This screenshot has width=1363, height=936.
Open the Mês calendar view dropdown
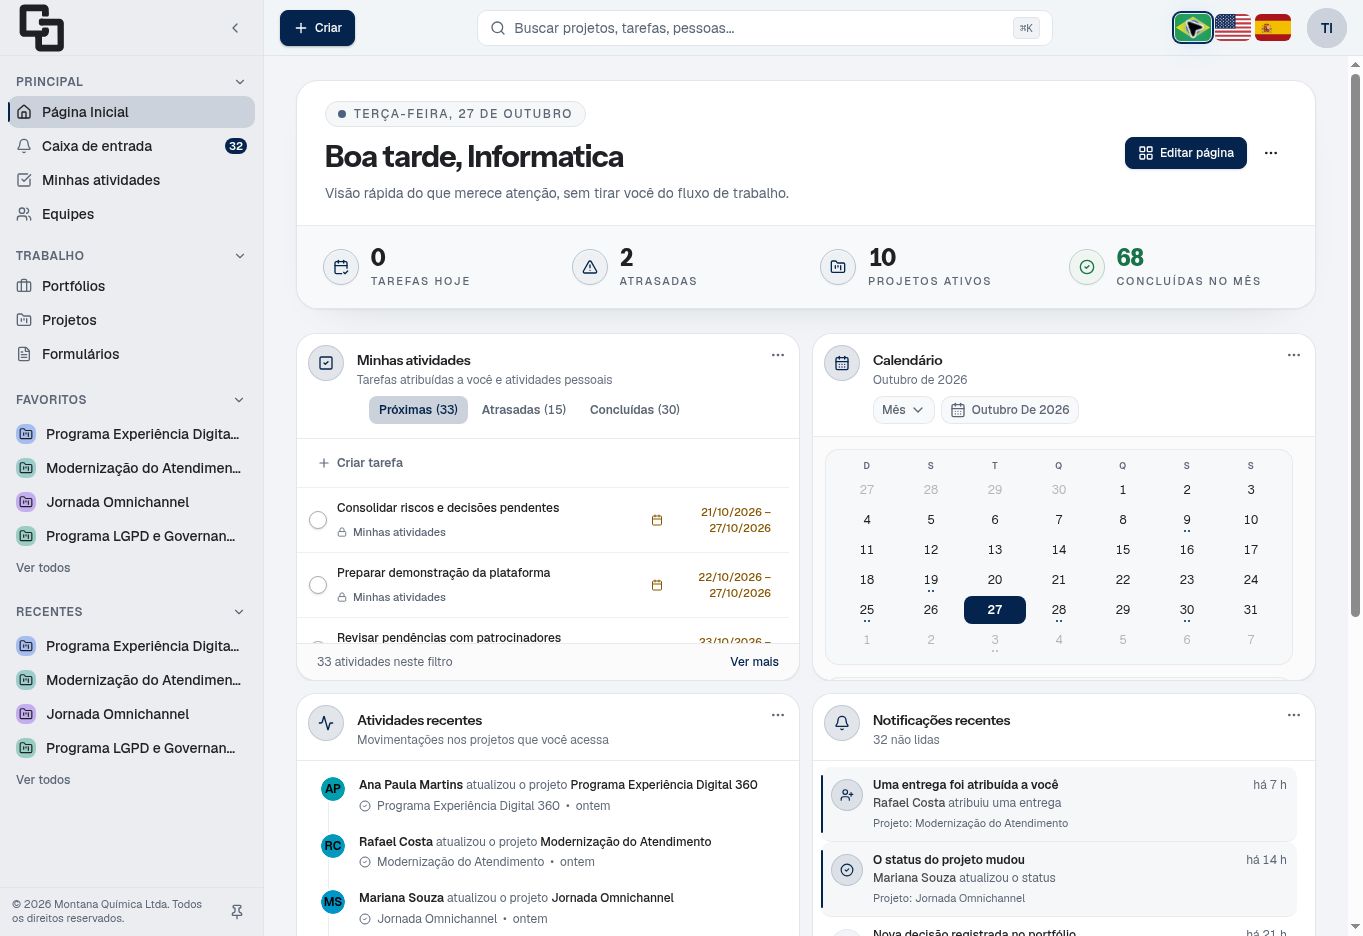(x=903, y=410)
